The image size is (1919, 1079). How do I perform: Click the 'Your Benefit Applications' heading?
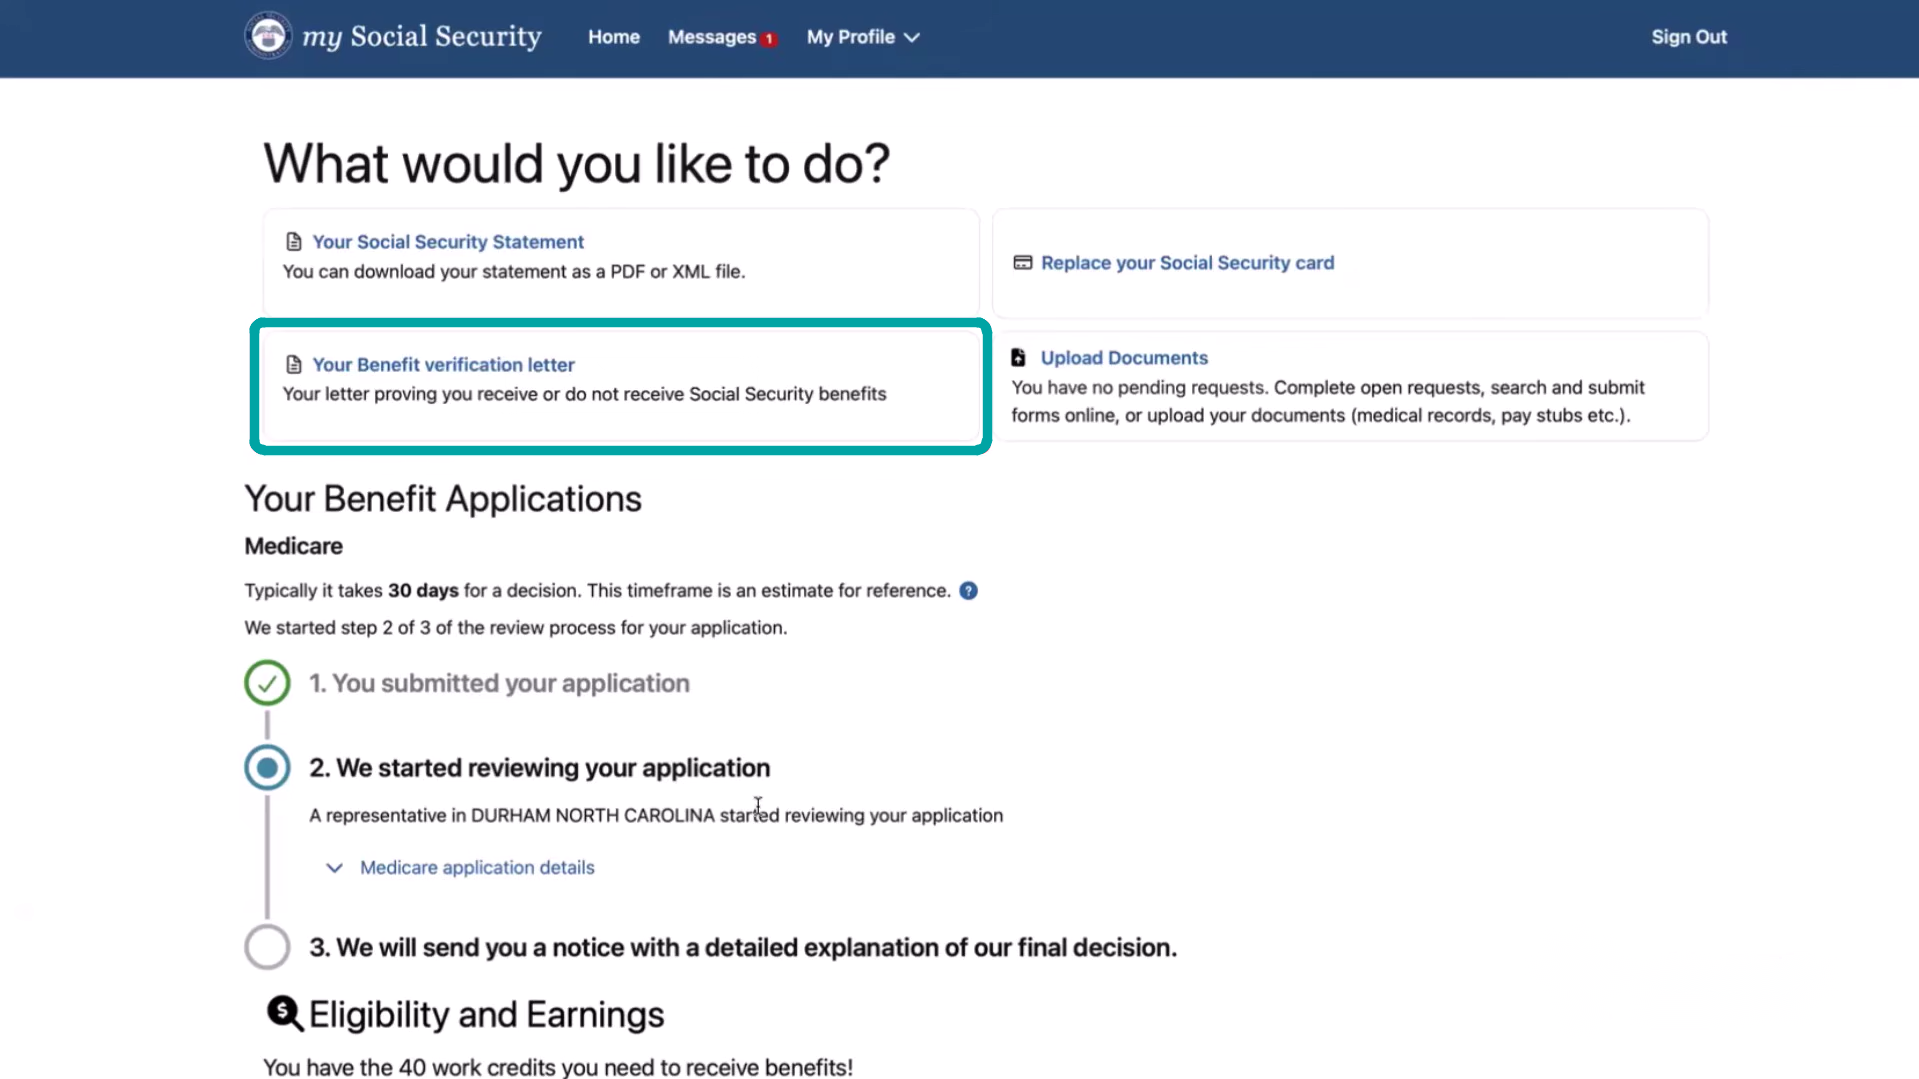tap(443, 499)
